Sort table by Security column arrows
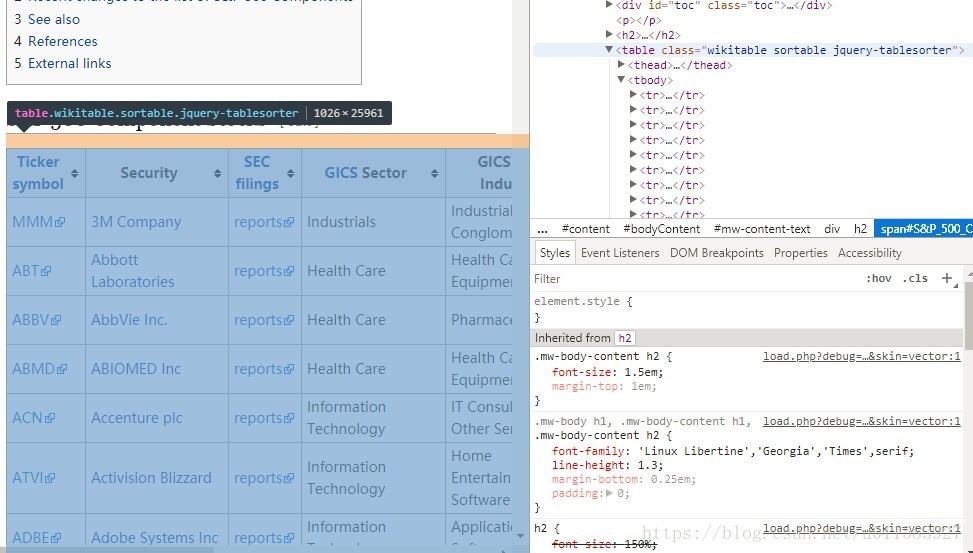Image resolution: width=973 pixels, height=553 pixels. point(217,173)
